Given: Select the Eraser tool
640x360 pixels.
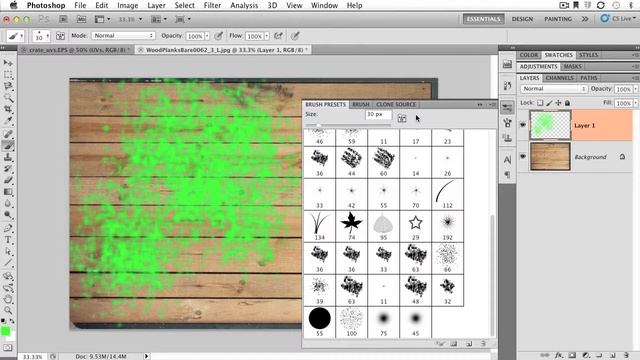Looking at the screenshot, I should tap(8, 180).
